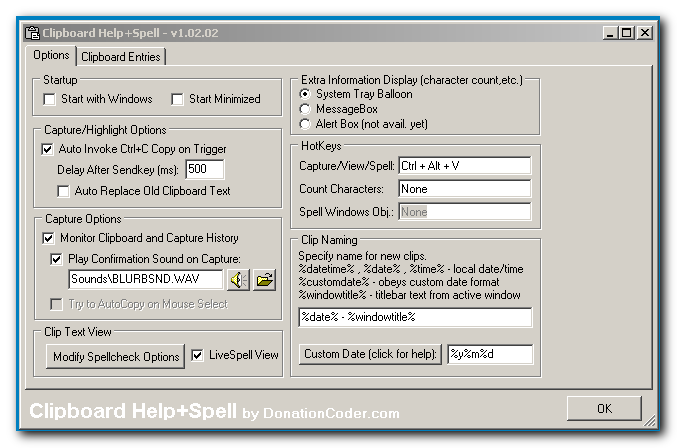Click the Capture Options group label
This screenshot has height=448, width=677.
pyautogui.click(x=83, y=219)
